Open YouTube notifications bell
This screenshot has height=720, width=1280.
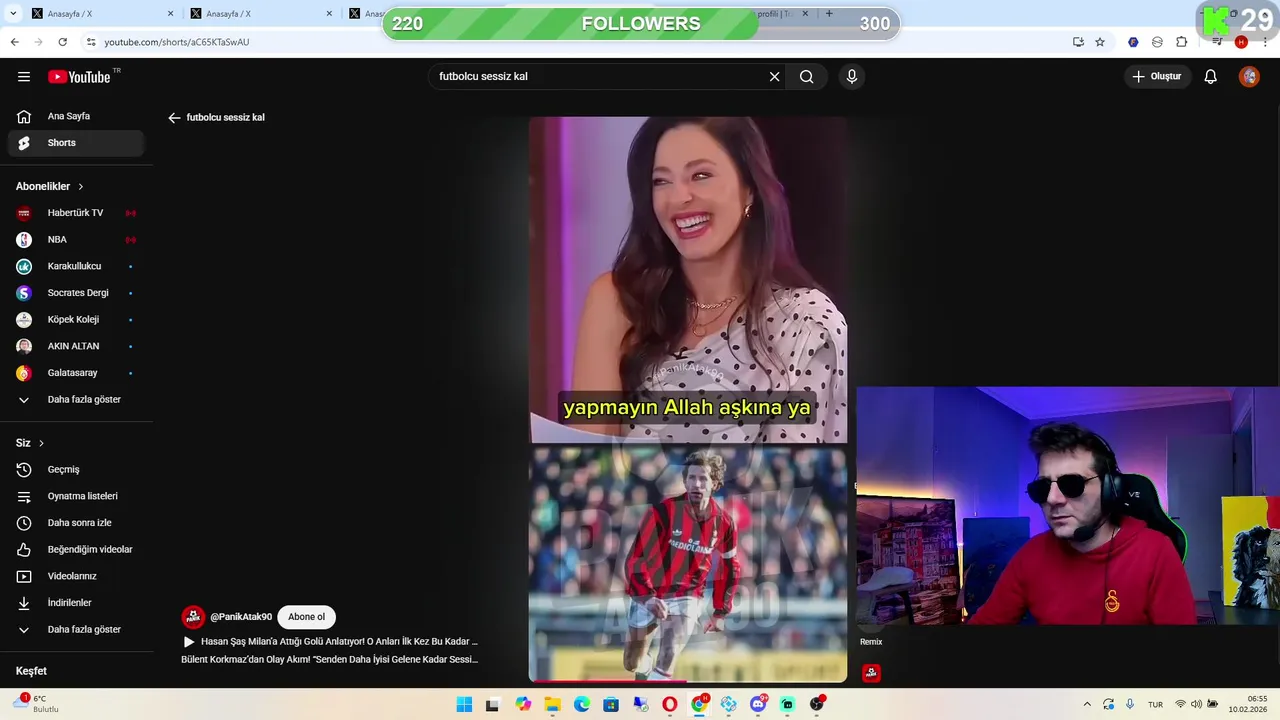click(1210, 77)
